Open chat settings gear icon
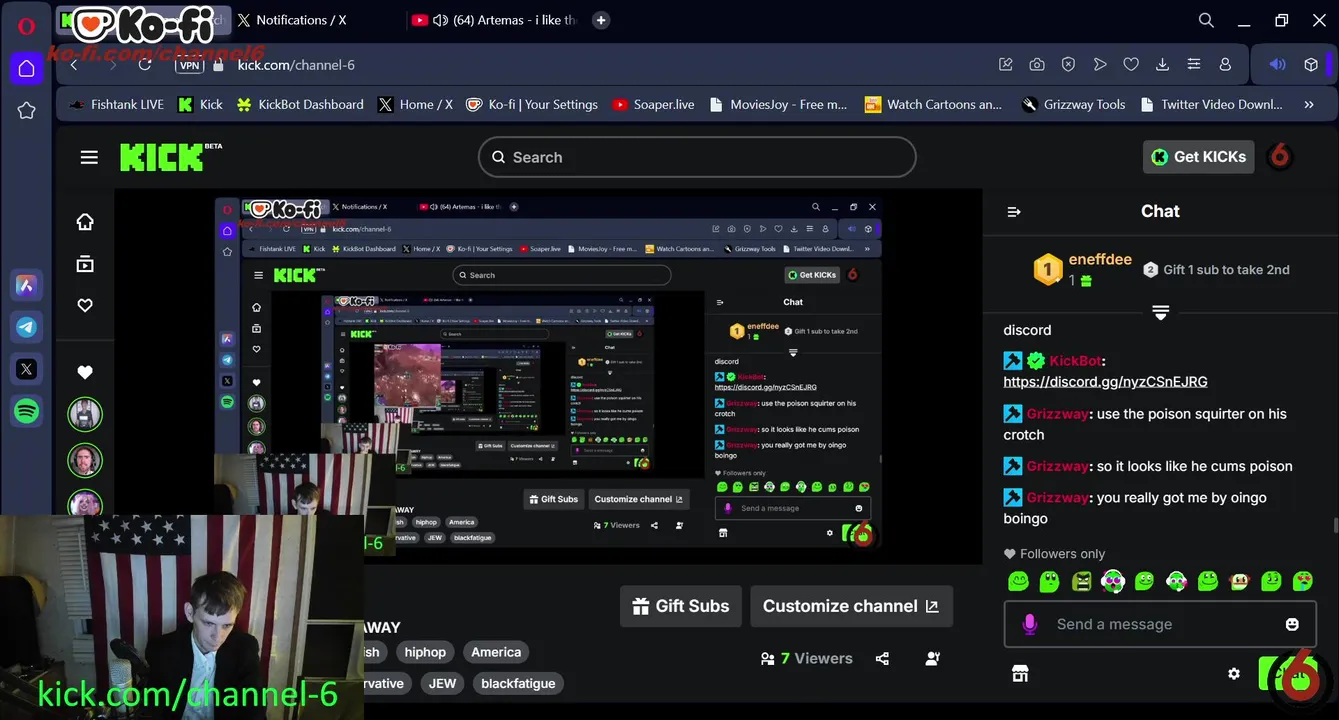The image size is (1339, 720). (x=1234, y=674)
